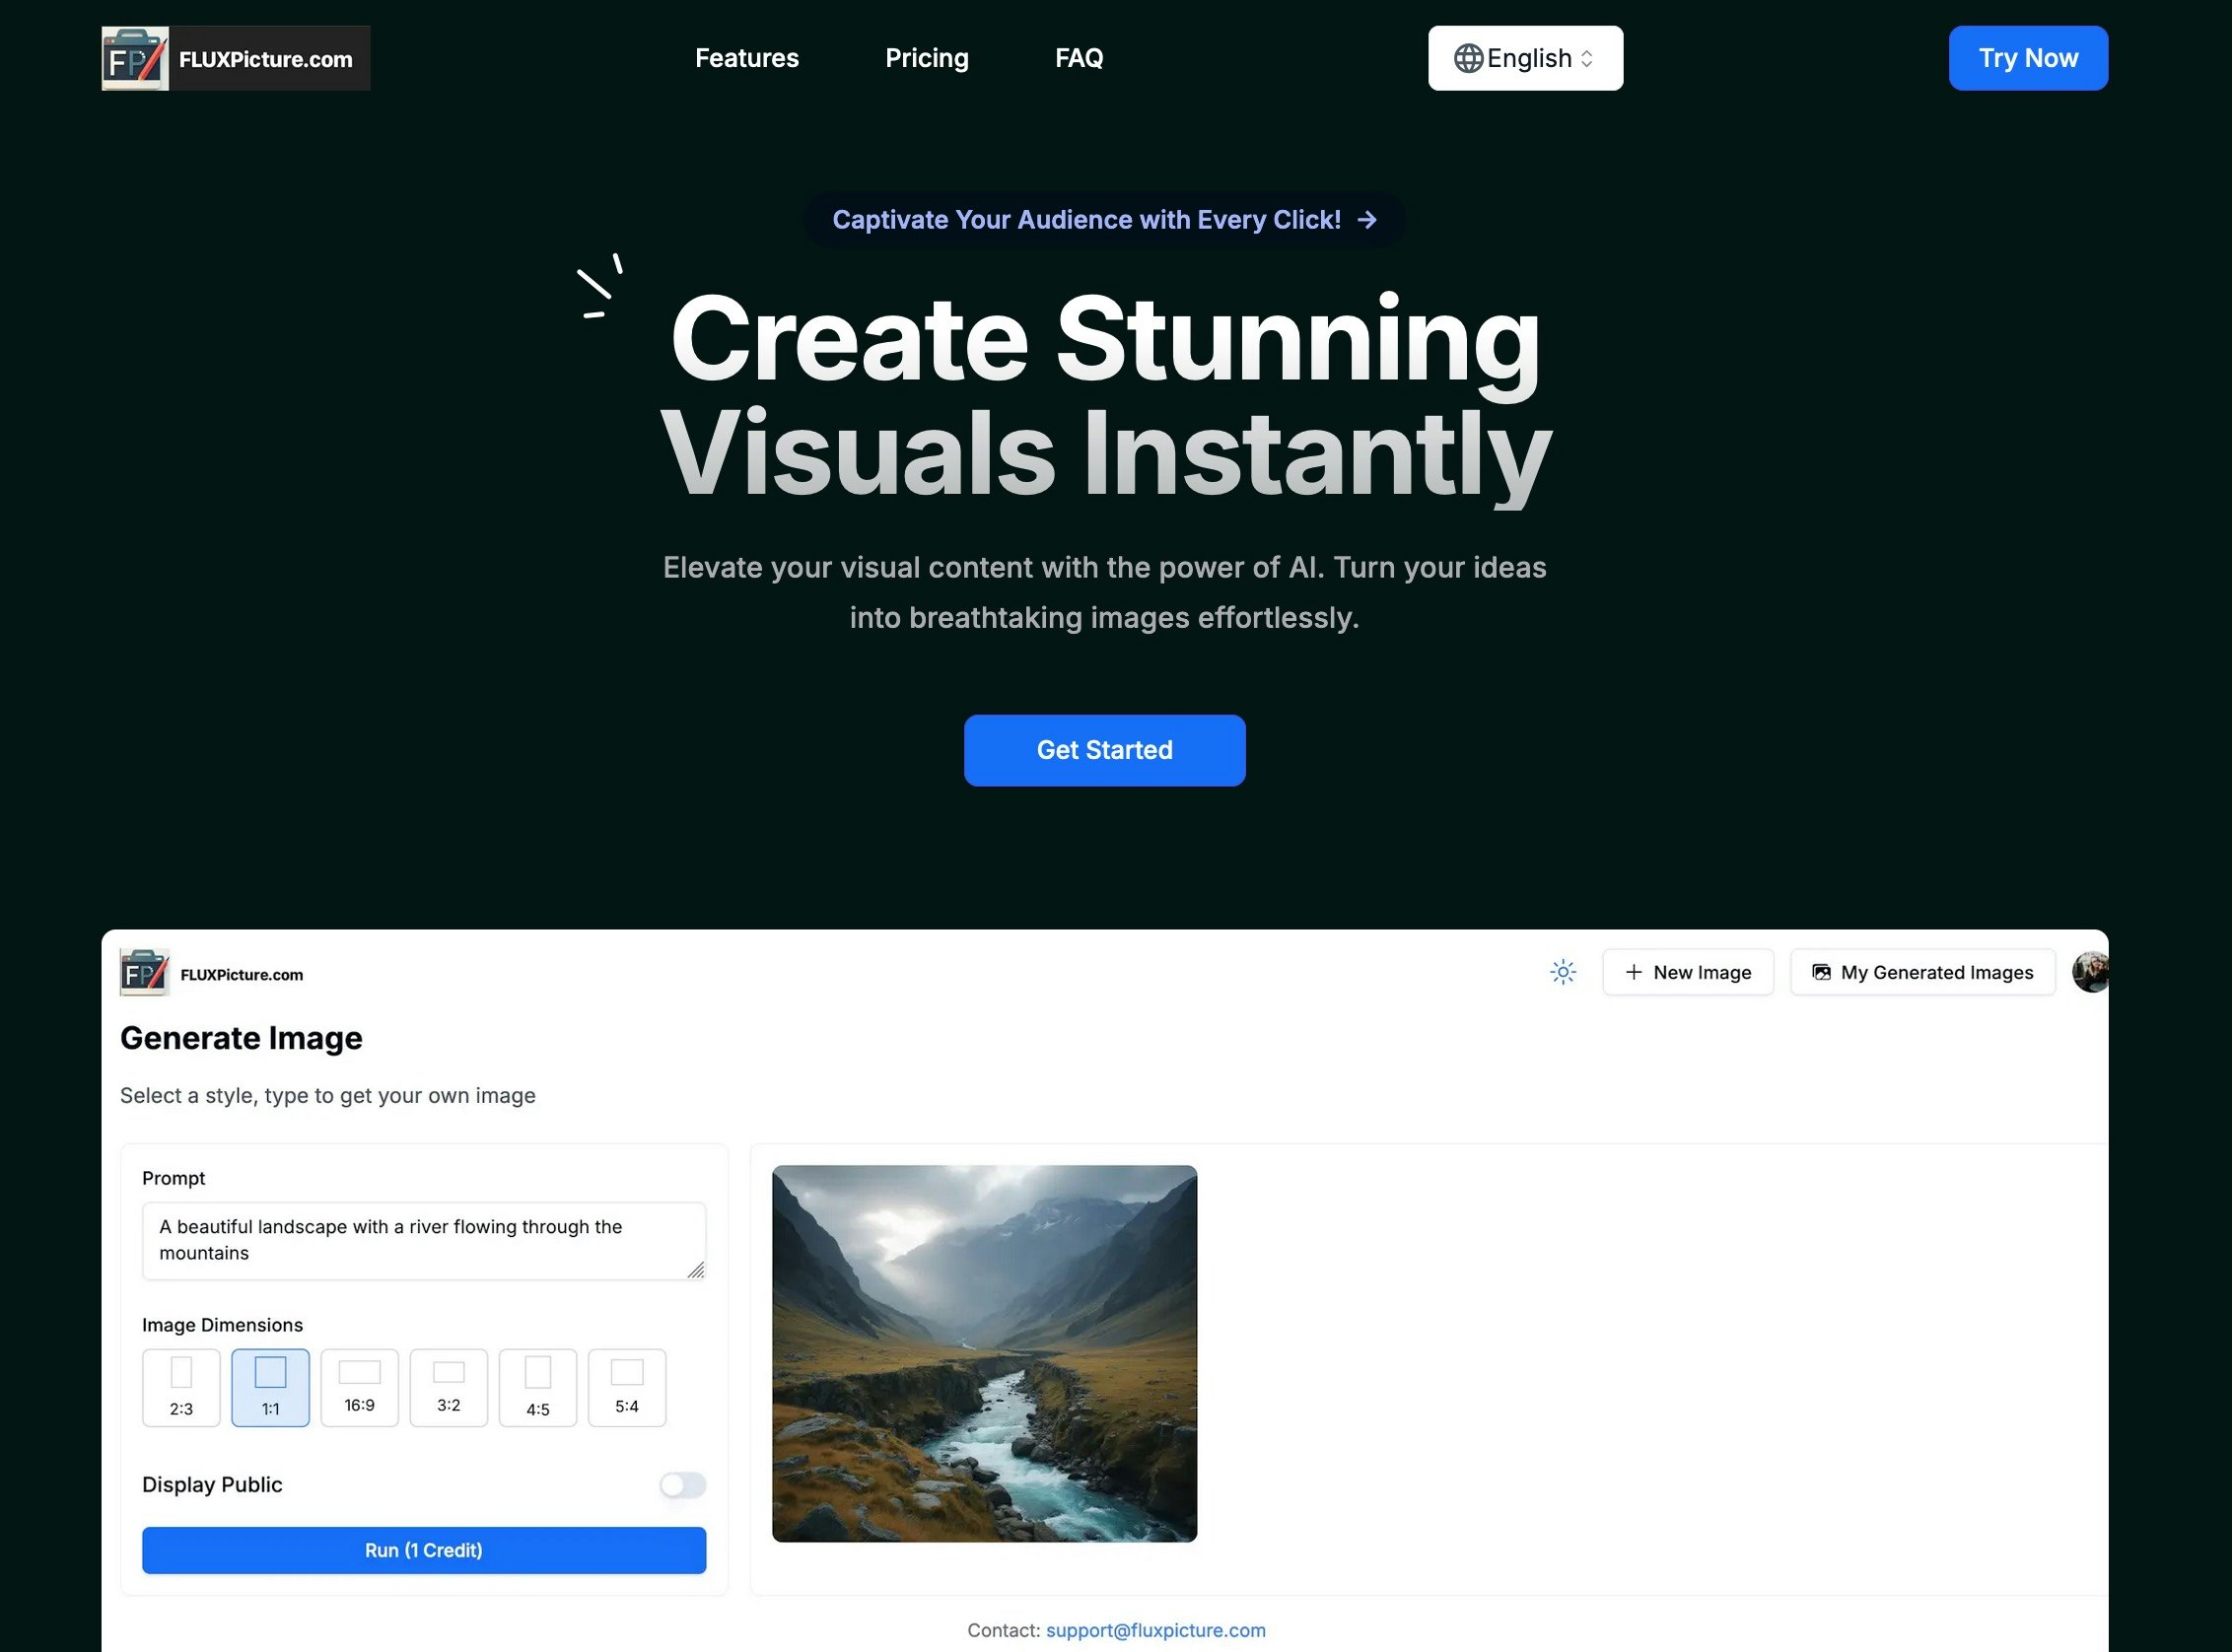Viewport: 2232px width, 1652px height.
Task: Select the 1:1 square image dimension
Action: [270, 1388]
